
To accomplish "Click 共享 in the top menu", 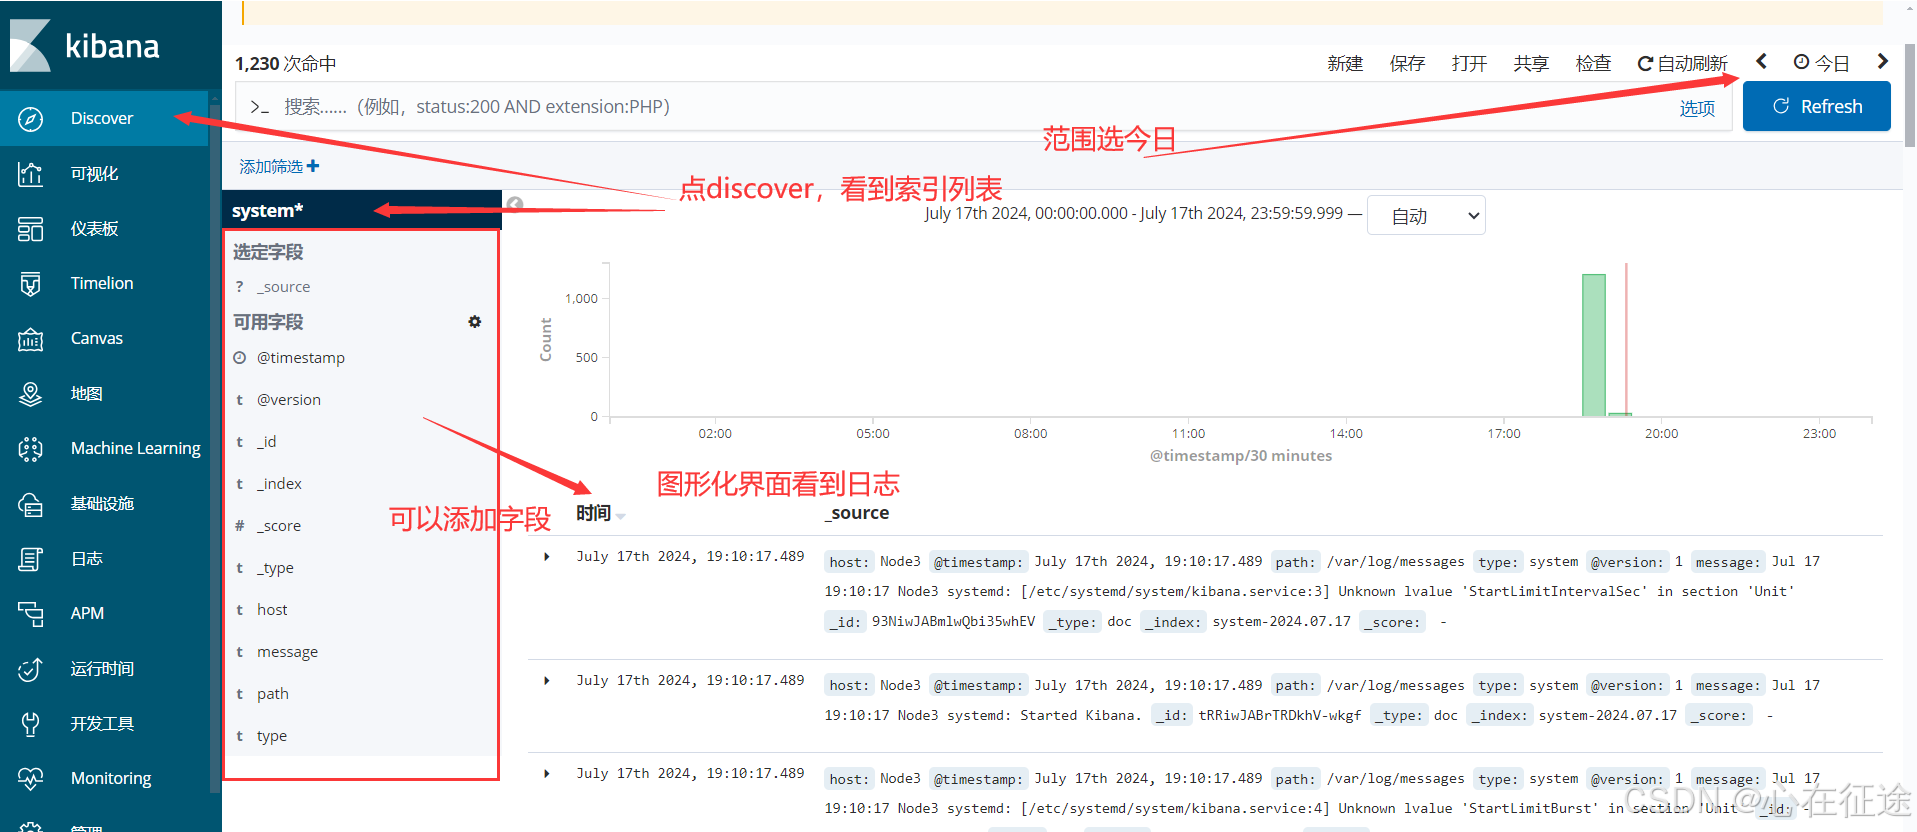I will [x=1531, y=64].
